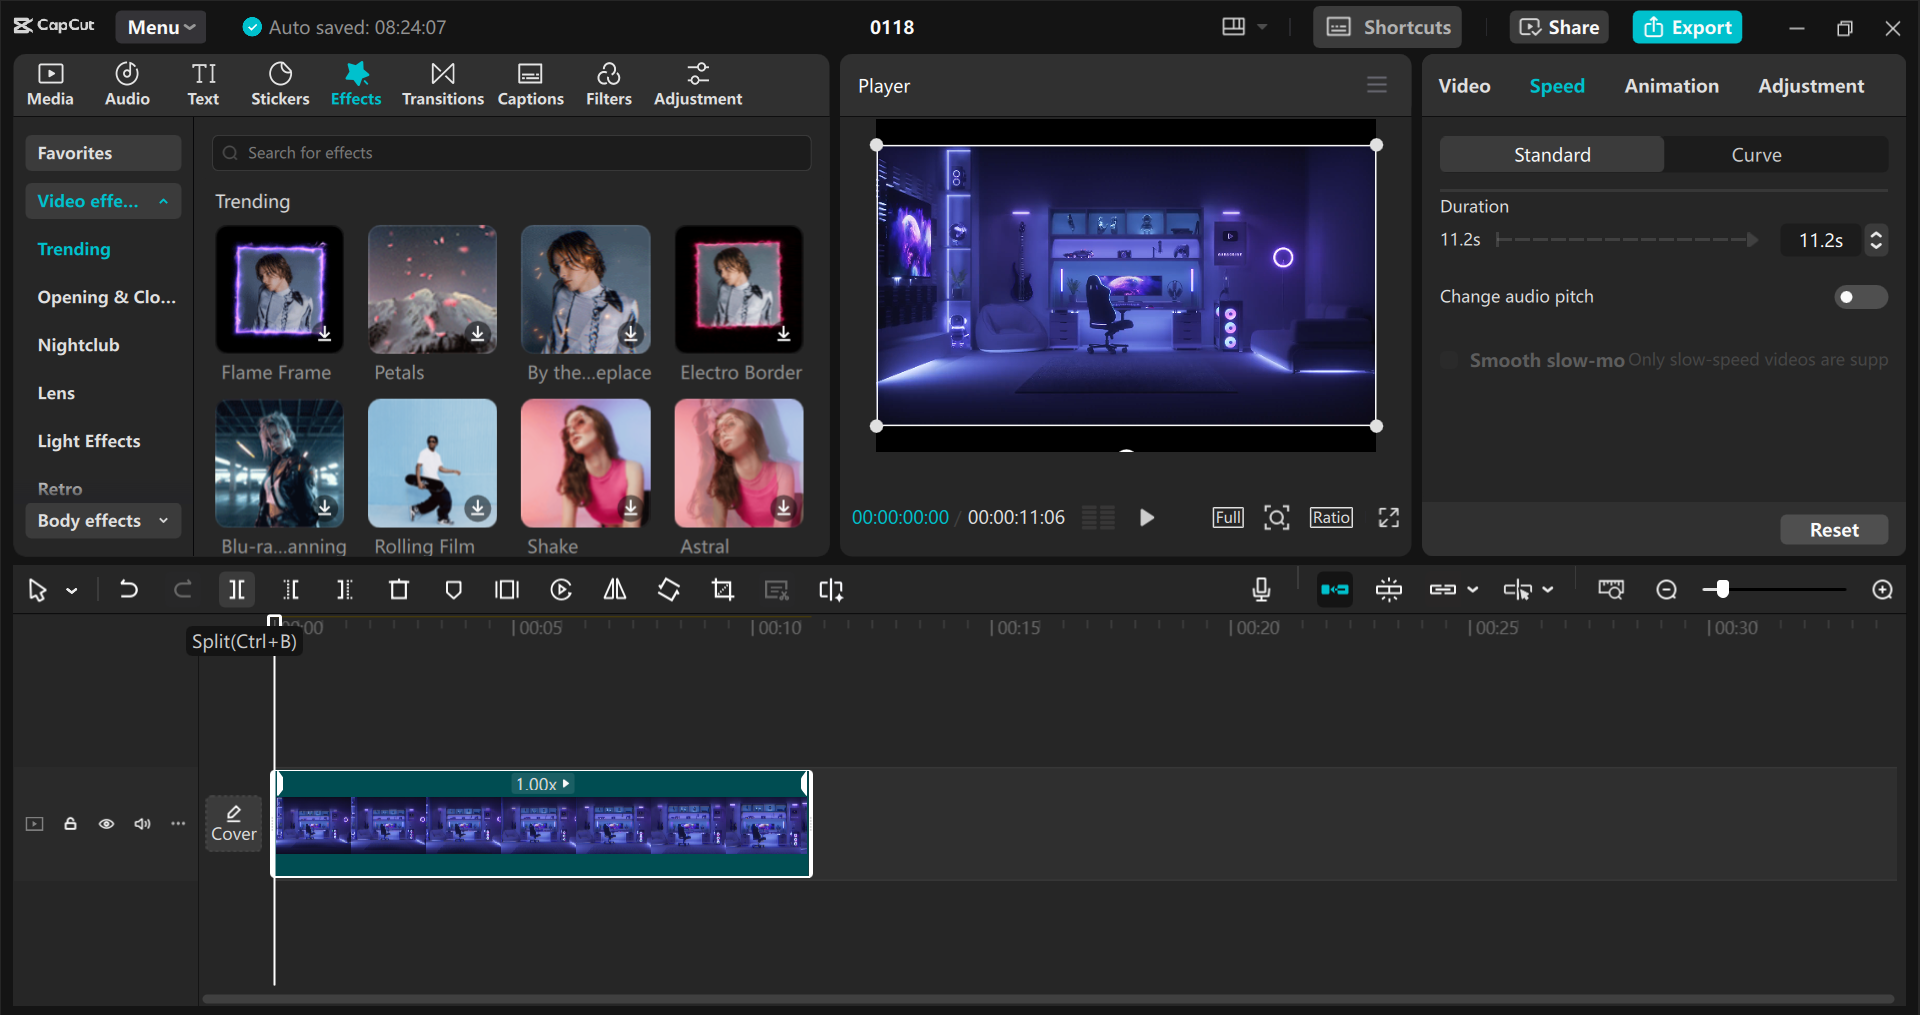
Task: Switch to the Curve tab in Speed settings
Action: point(1756,154)
